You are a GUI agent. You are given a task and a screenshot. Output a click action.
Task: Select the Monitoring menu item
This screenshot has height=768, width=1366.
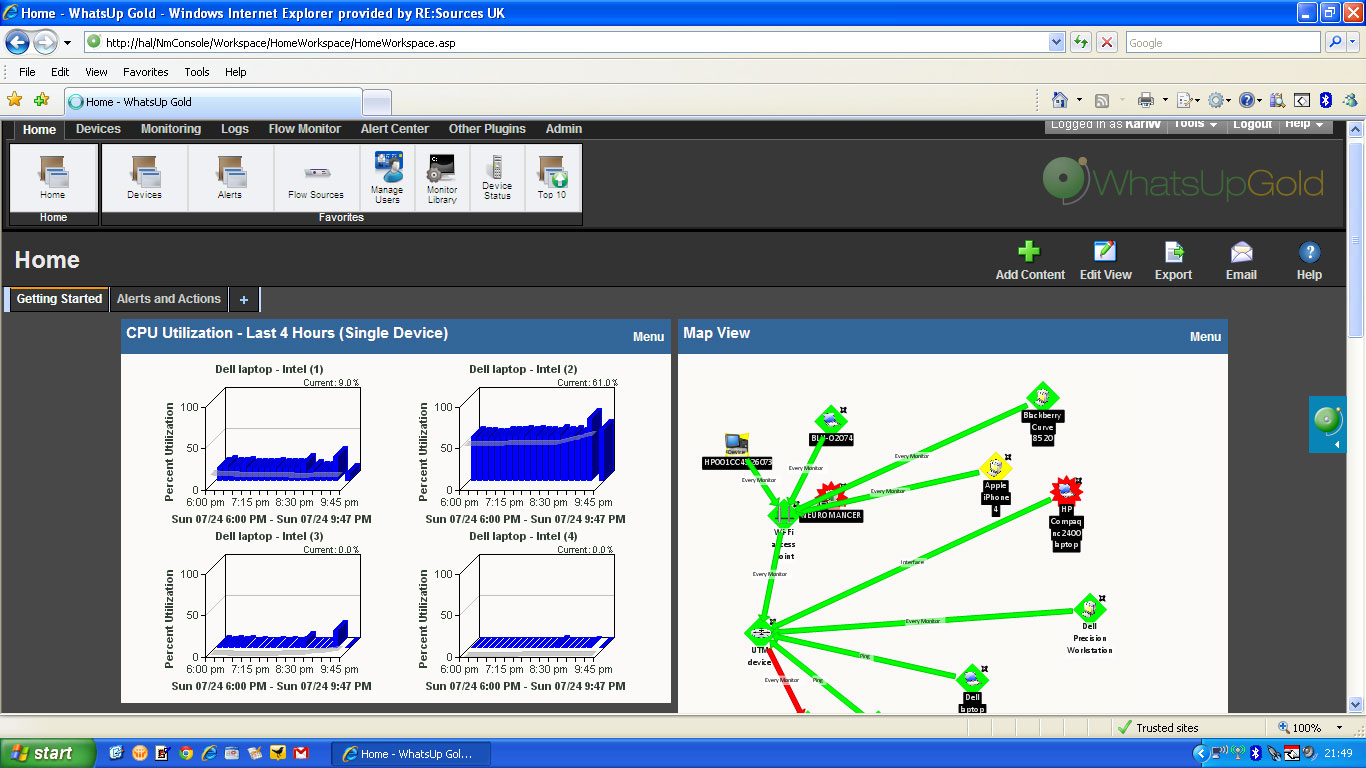pos(171,129)
